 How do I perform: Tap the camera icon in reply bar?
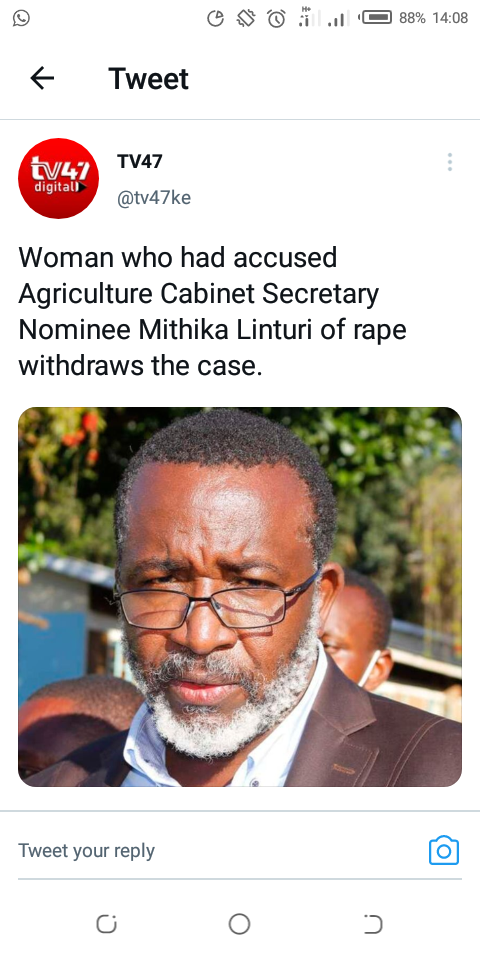[x=444, y=850]
